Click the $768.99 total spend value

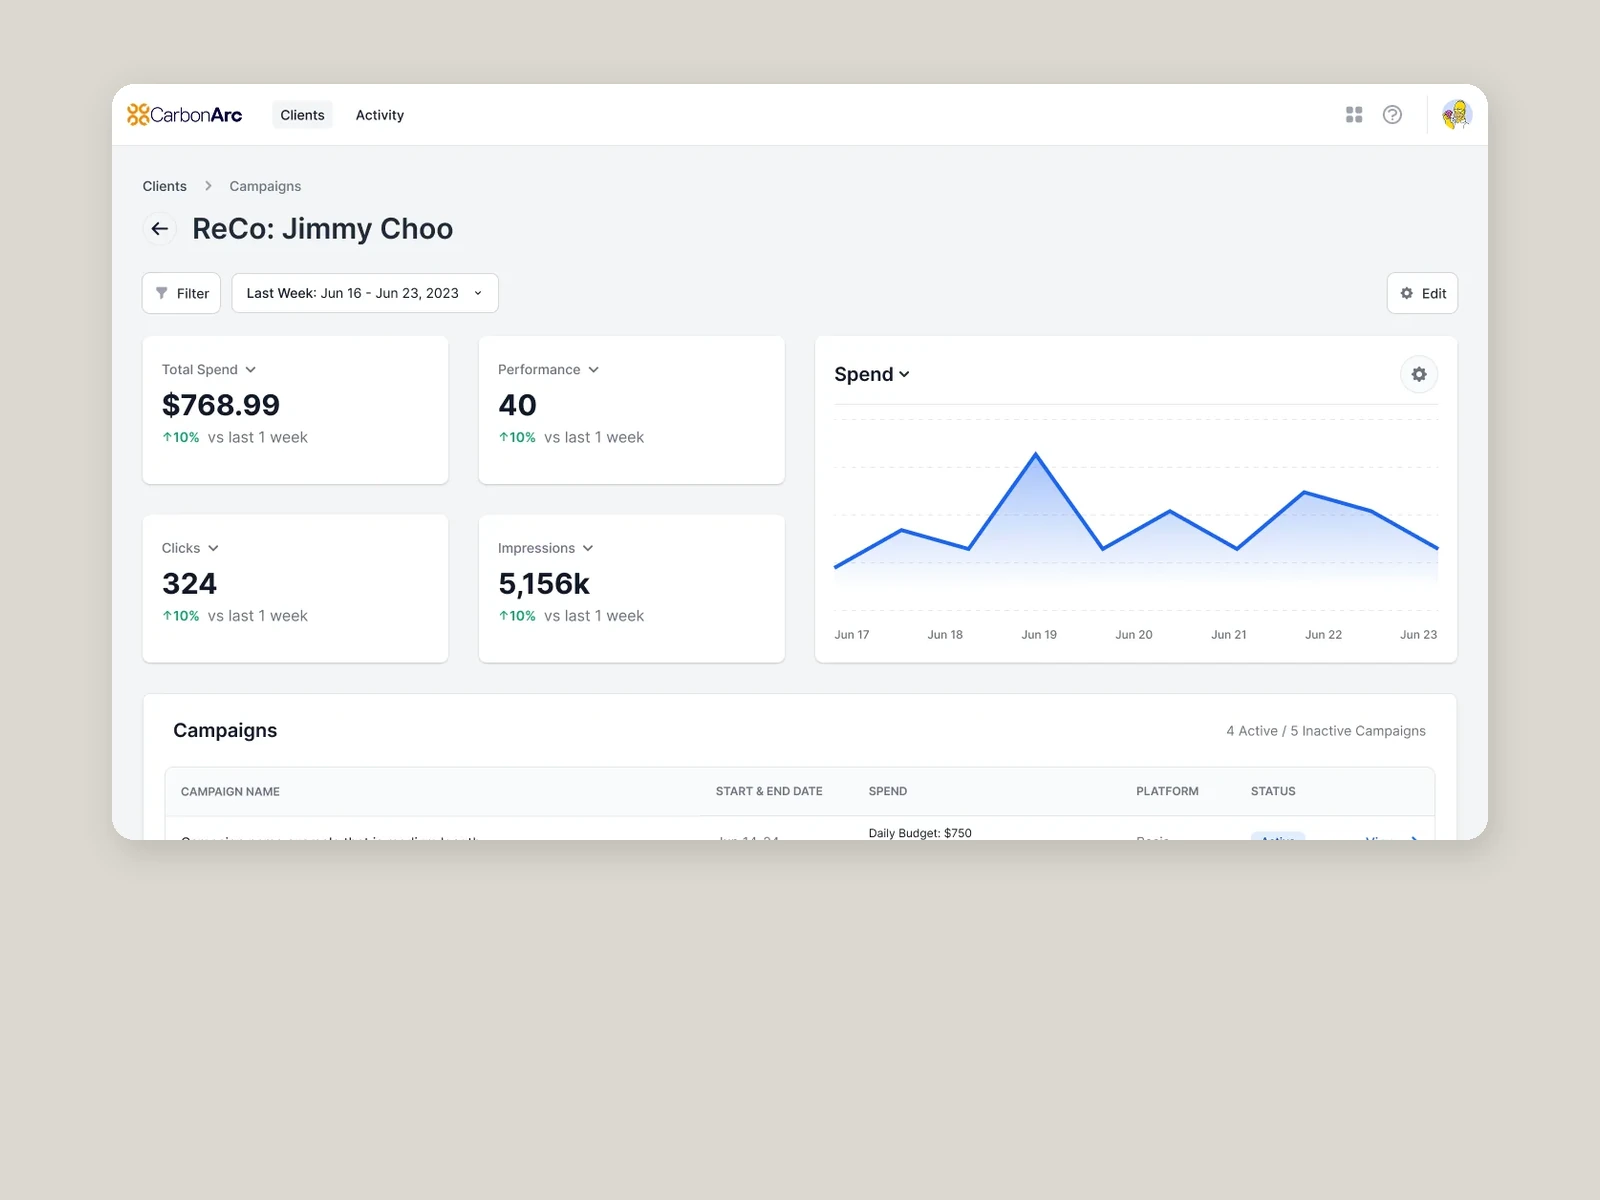pyautogui.click(x=221, y=405)
